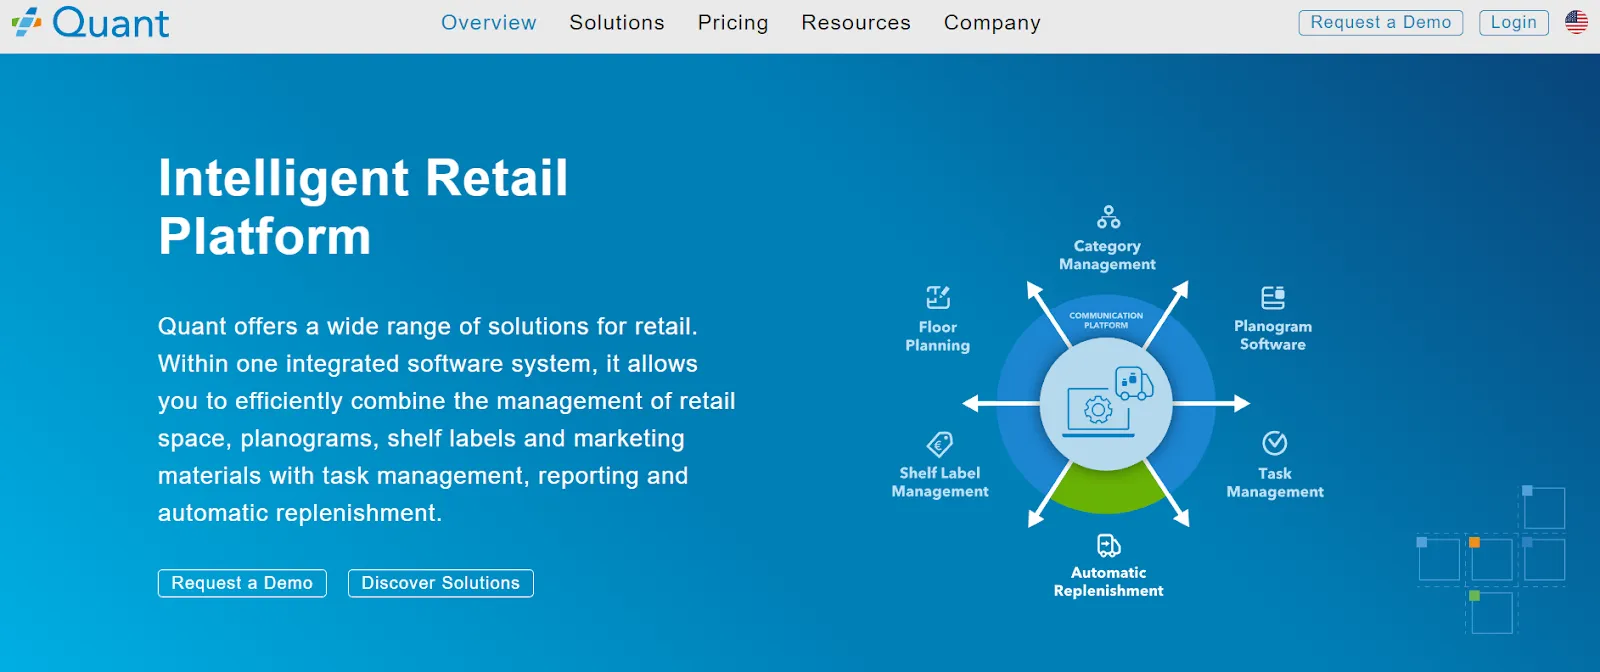The width and height of the screenshot is (1600, 672).
Task: Click the Shelf Label Management label
Action: (940, 482)
